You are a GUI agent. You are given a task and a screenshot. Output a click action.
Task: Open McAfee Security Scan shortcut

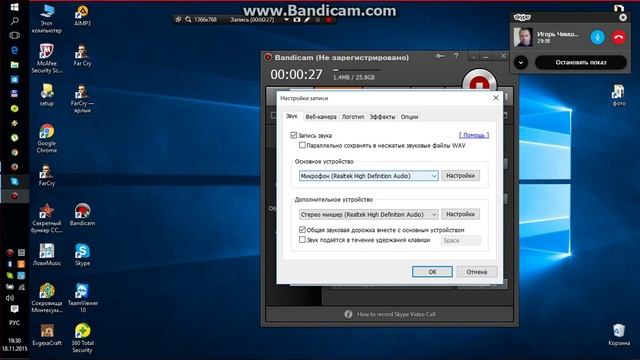(x=47, y=58)
